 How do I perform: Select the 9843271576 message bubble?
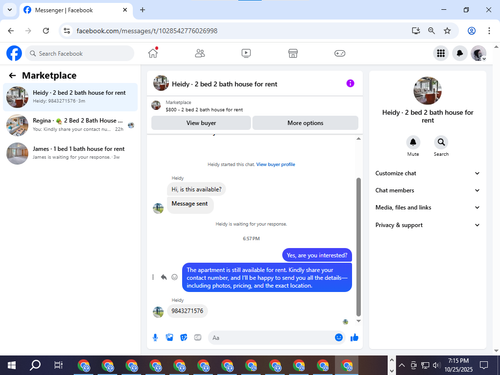click(x=187, y=311)
